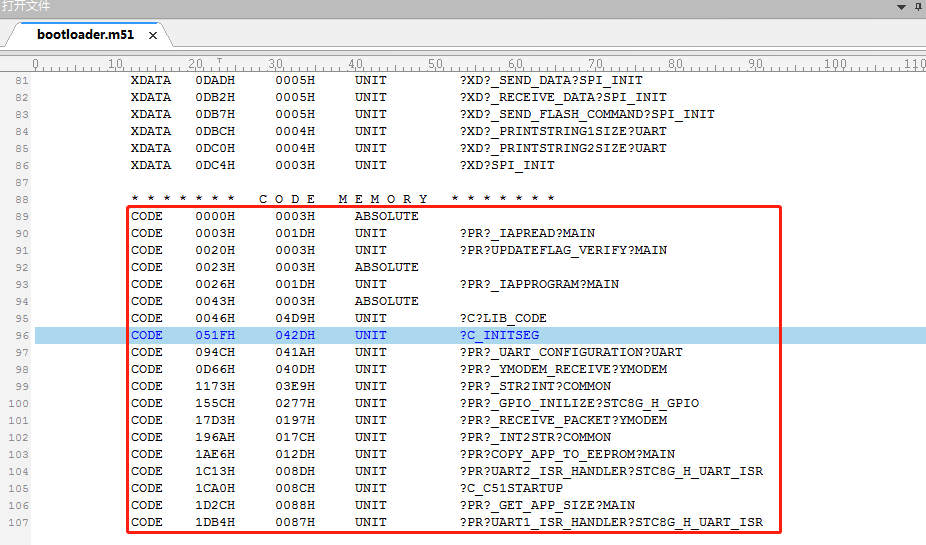Click line number 88 in the gutter
This screenshot has width=926, height=545.
coord(22,200)
